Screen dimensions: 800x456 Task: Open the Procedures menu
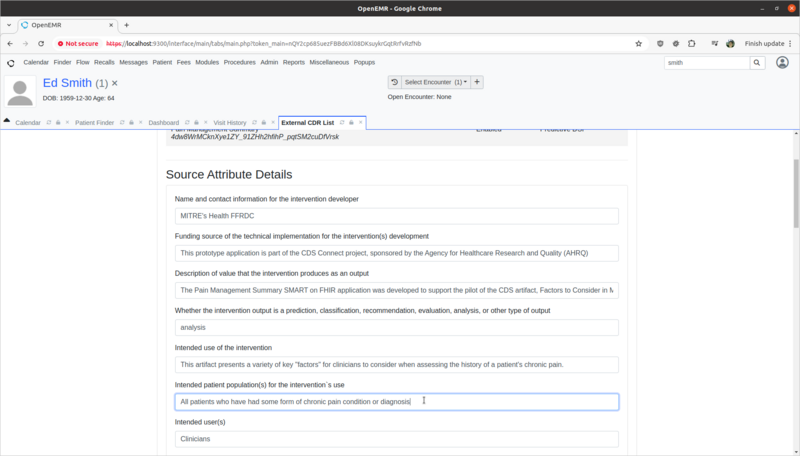239,62
